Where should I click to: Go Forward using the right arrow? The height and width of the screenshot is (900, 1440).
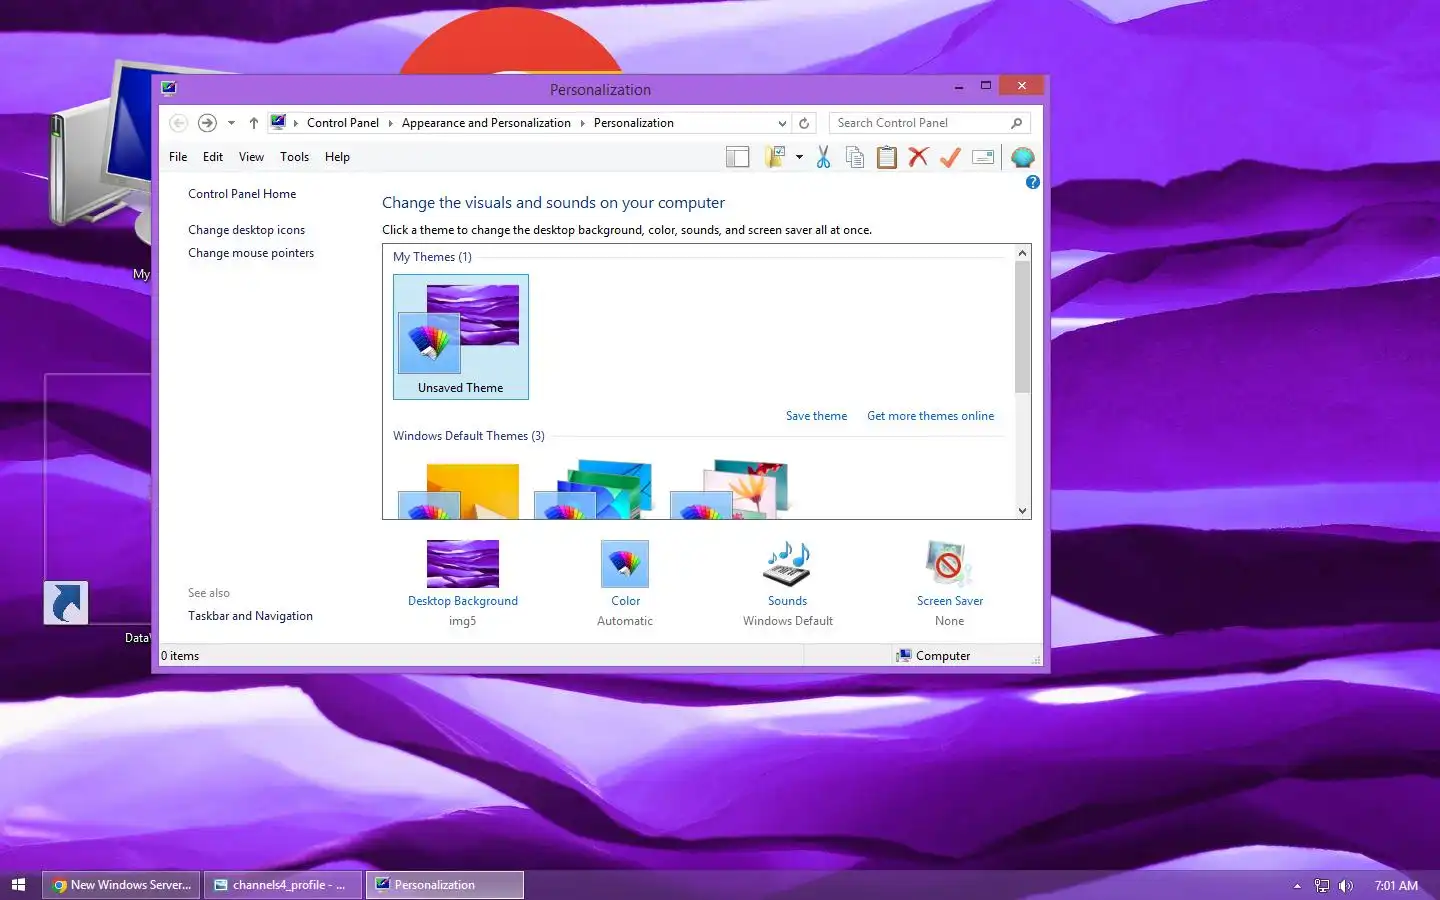coord(207,123)
